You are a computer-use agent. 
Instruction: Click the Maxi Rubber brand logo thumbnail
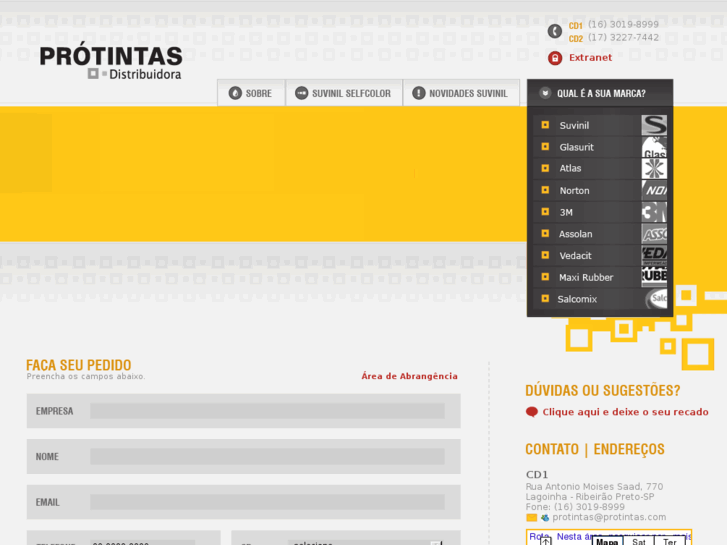click(654, 277)
